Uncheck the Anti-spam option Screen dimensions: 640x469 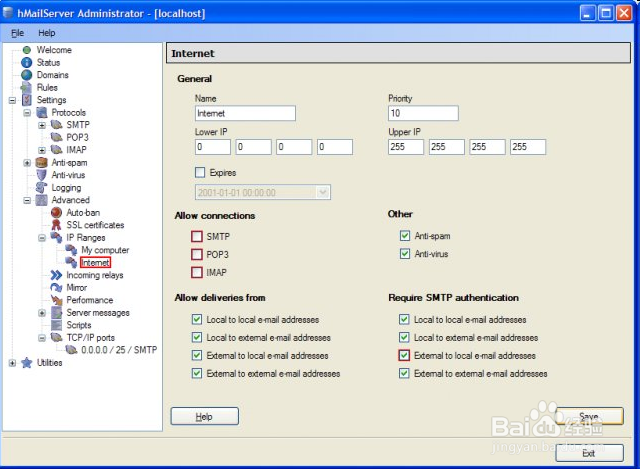405,236
